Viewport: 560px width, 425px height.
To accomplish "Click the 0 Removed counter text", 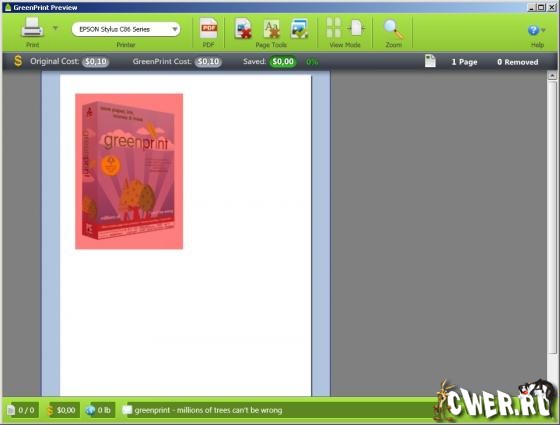I will pos(518,62).
